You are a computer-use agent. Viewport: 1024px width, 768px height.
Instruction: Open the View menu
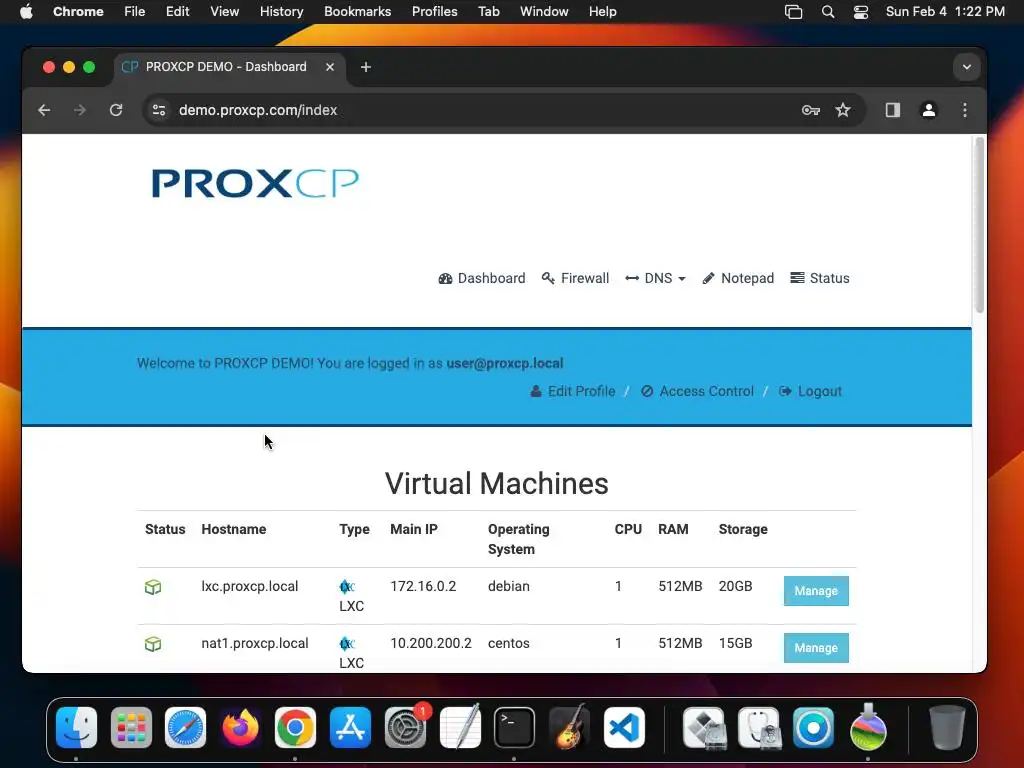click(225, 12)
